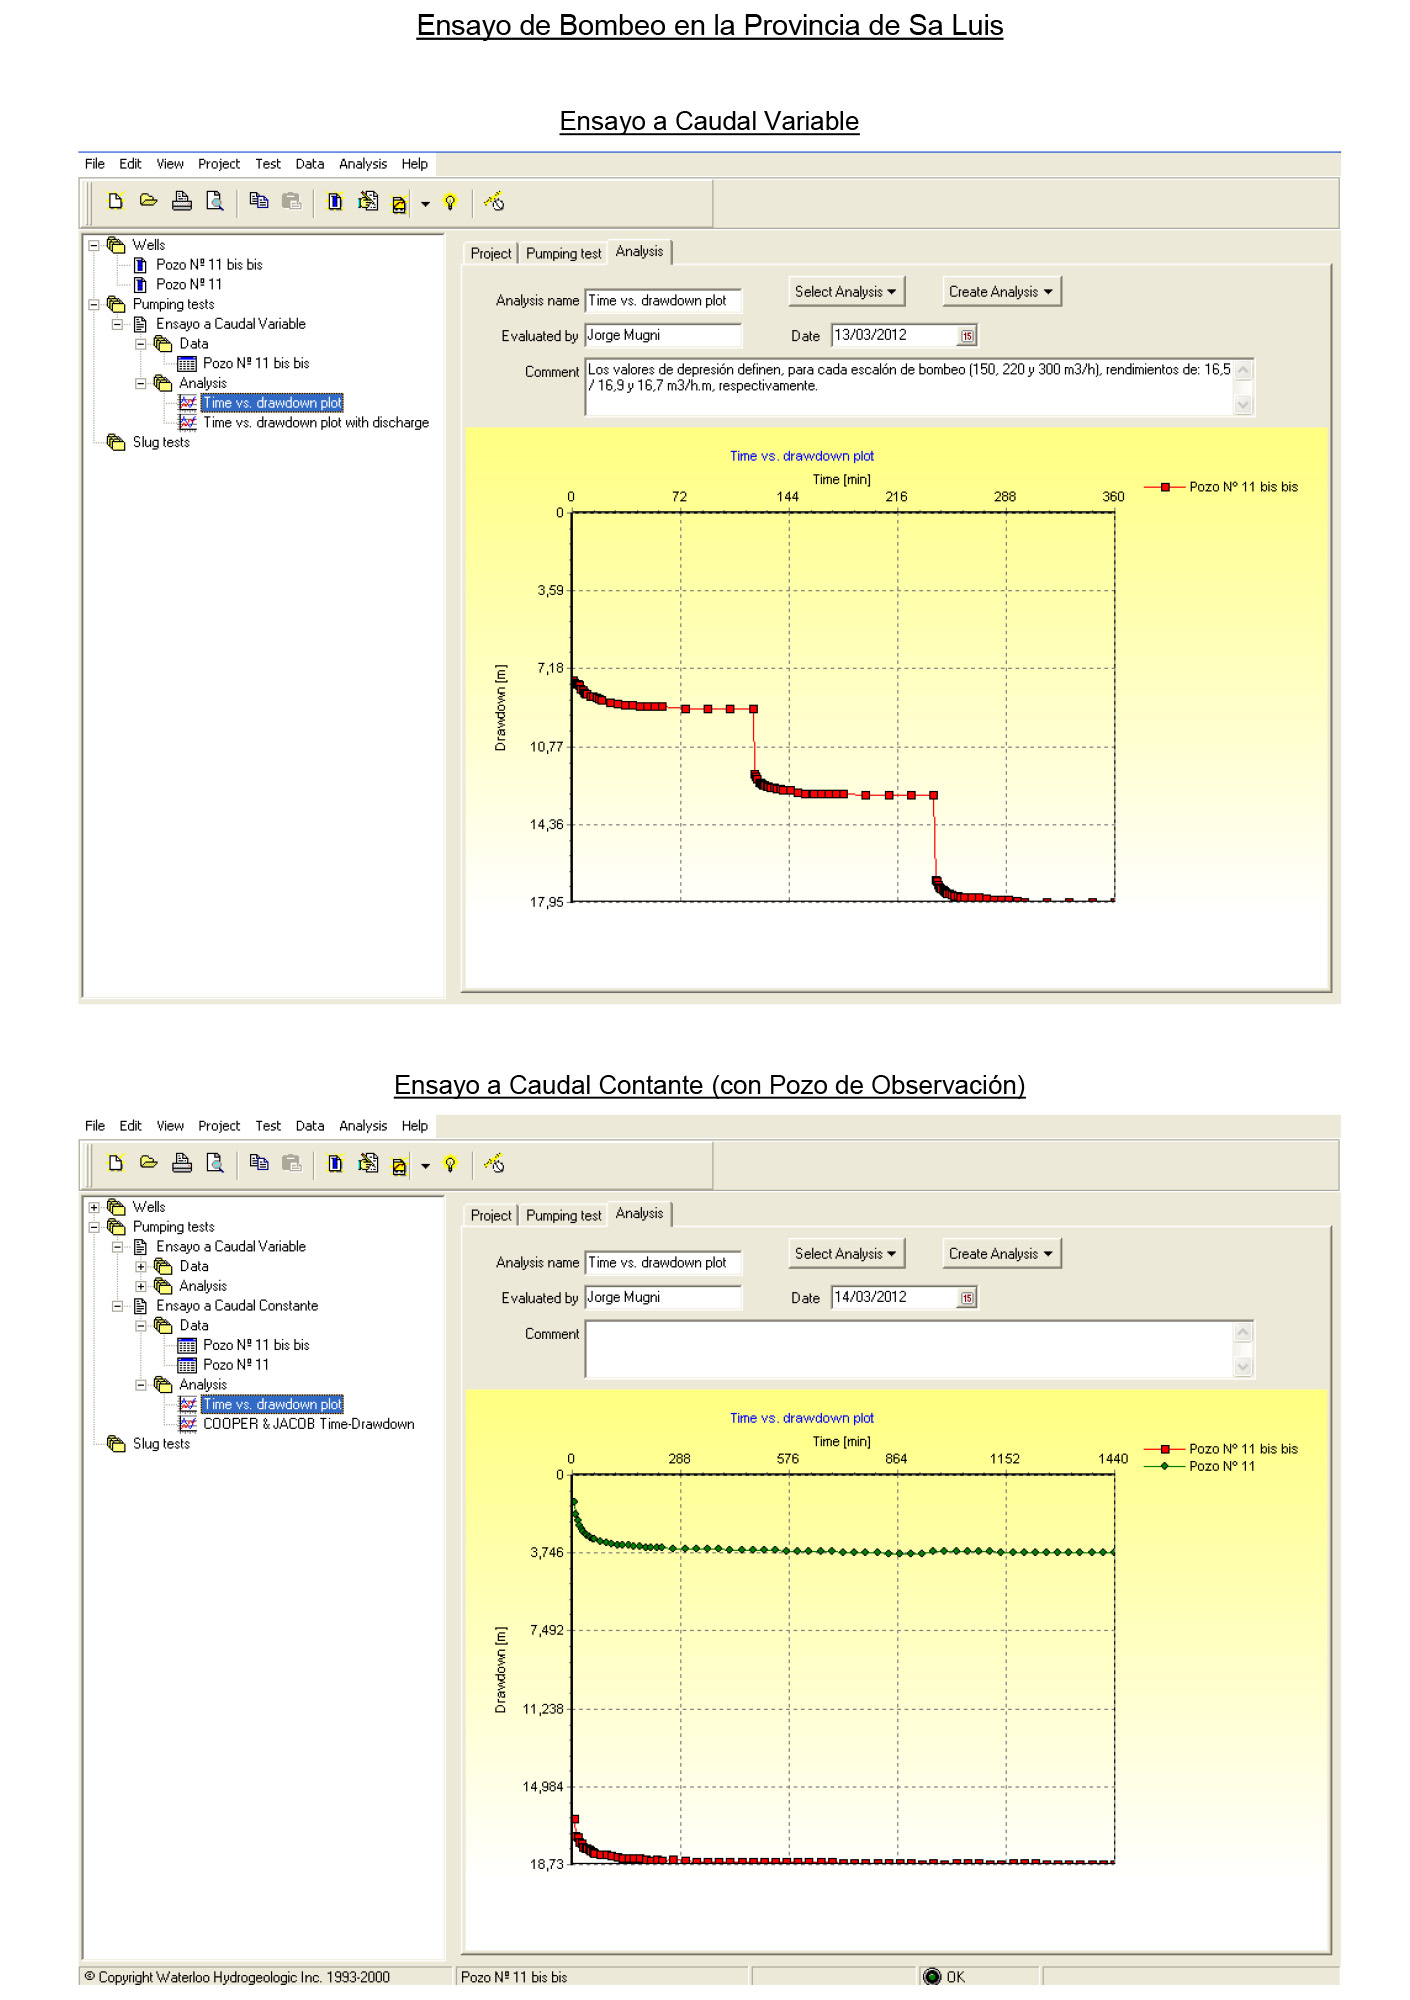The image size is (1410, 2000).
Task: Click red Pozo Nº 11 bis bis legend marker, lower chart
Action: [1164, 1449]
